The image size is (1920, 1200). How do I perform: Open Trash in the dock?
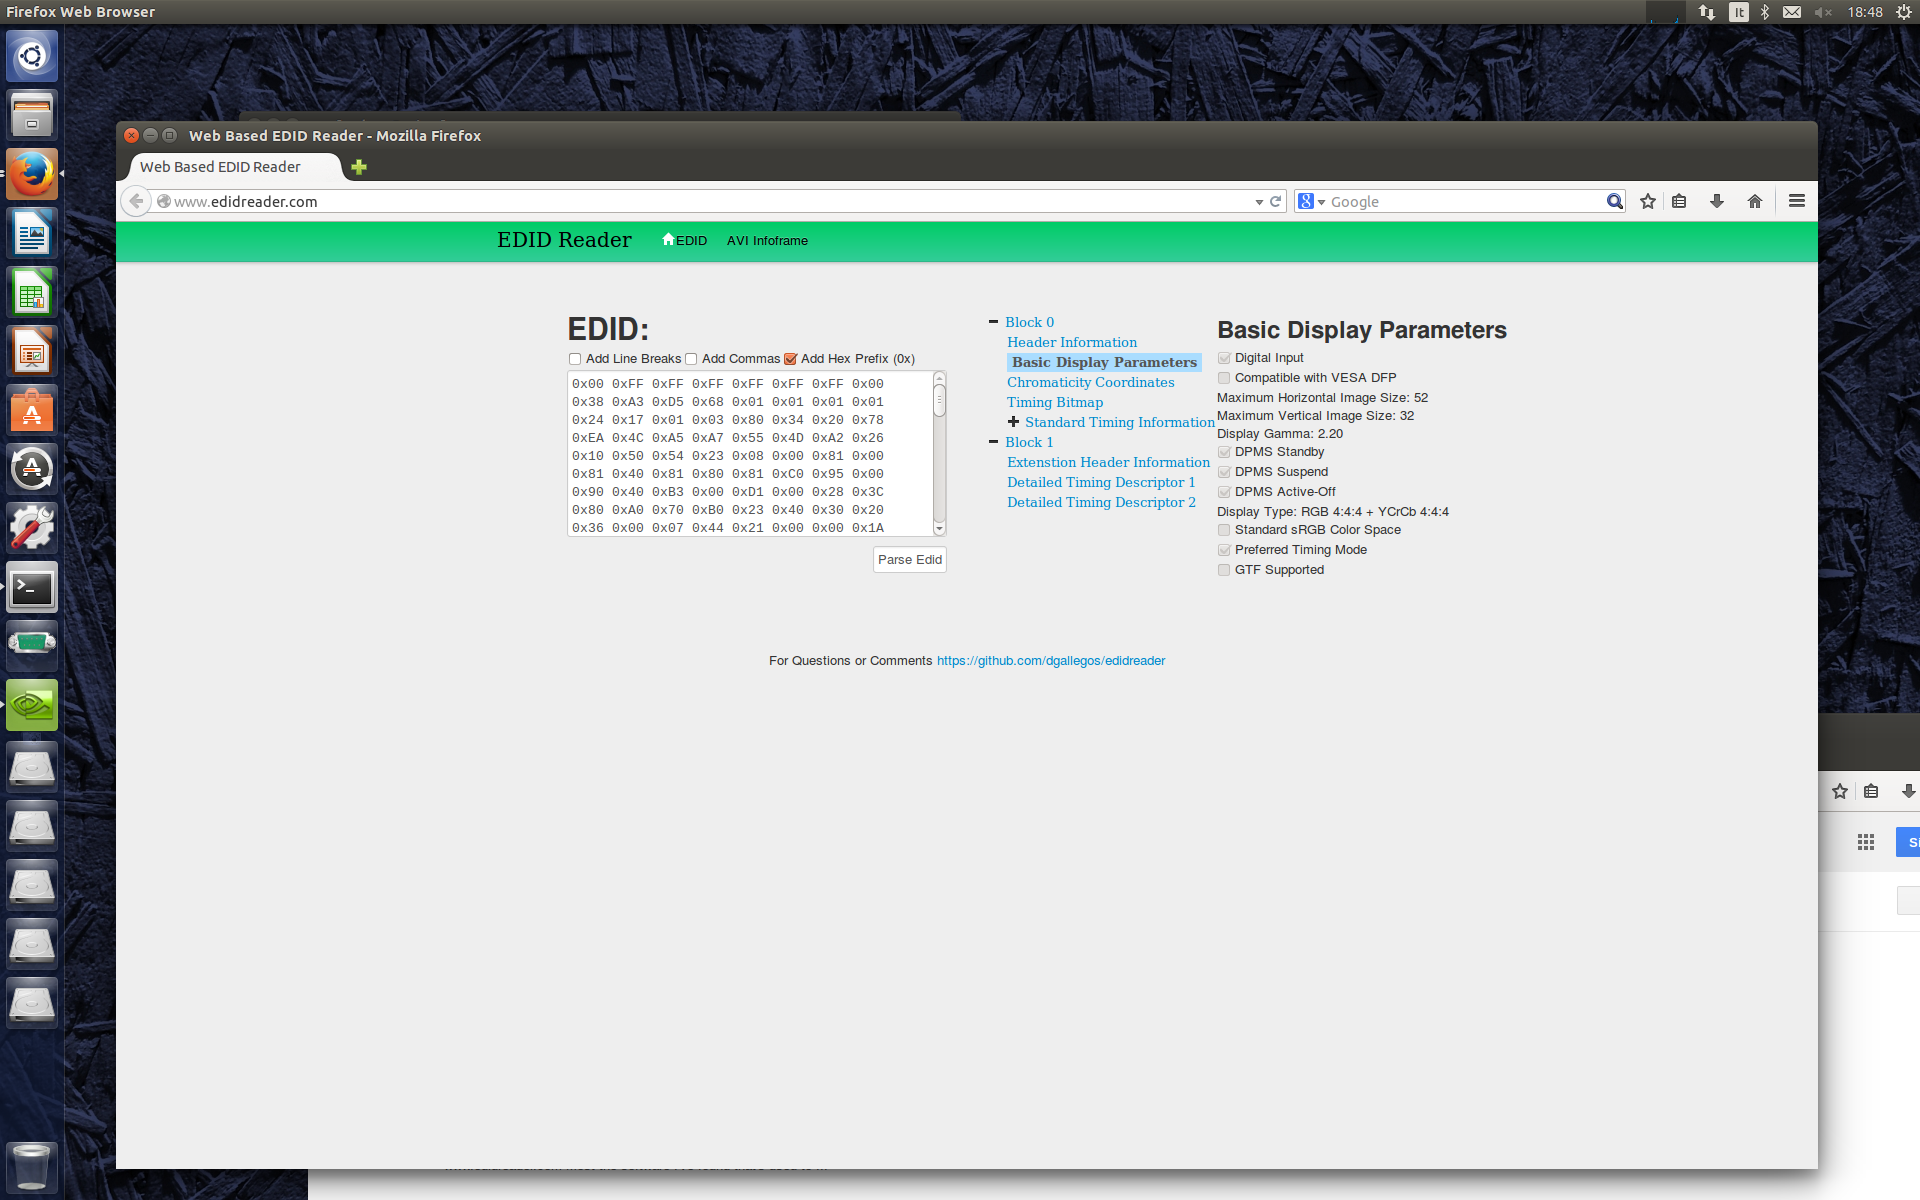[x=32, y=1166]
